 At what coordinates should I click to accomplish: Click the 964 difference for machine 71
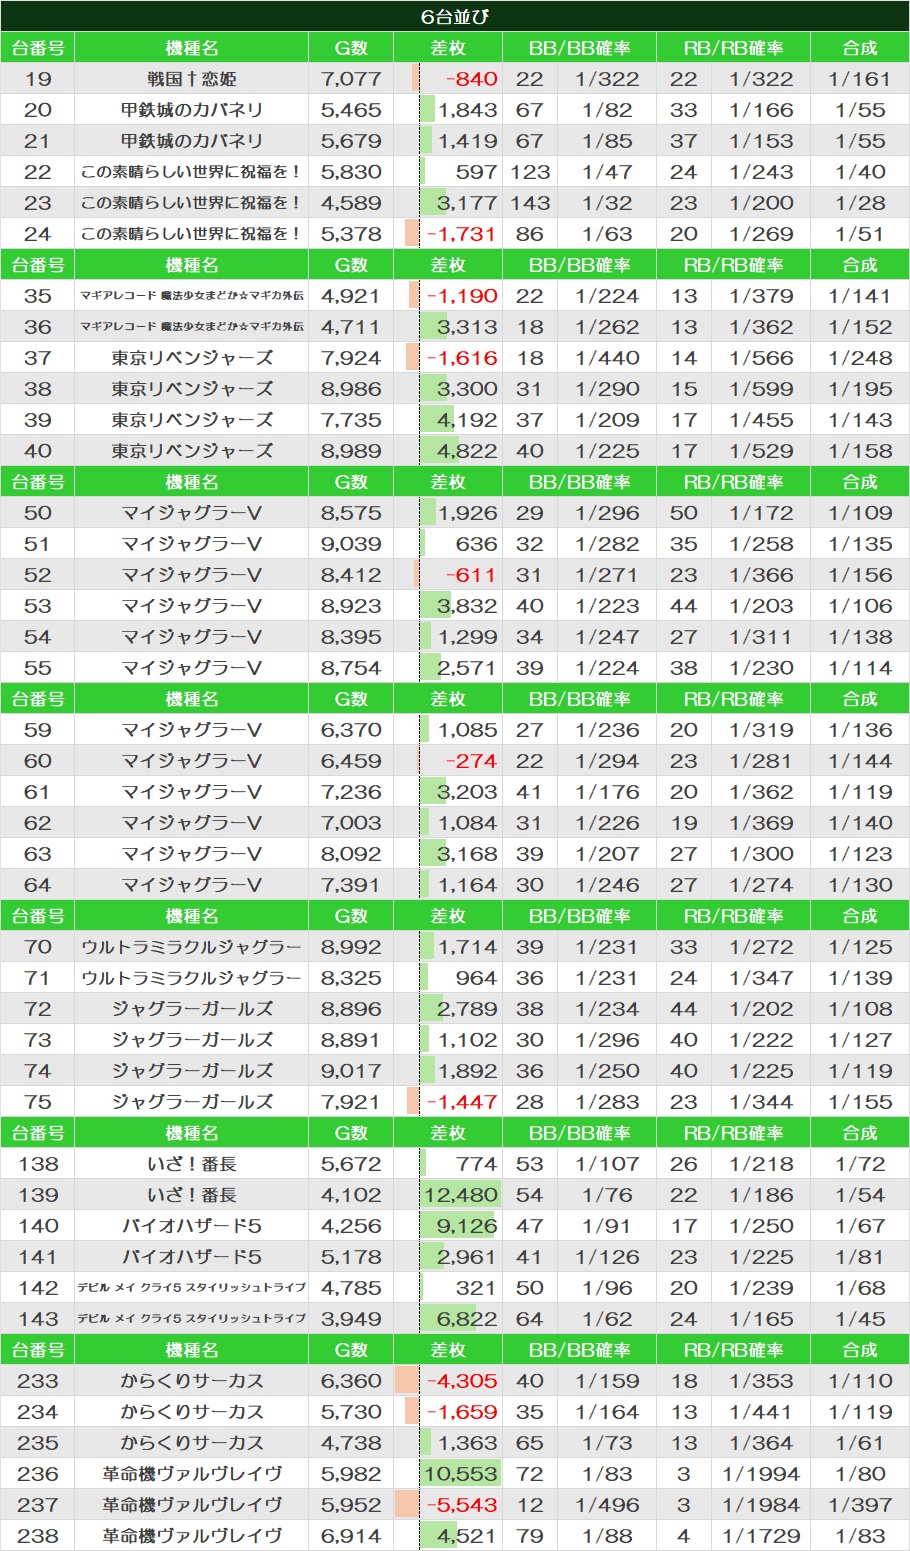[476, 978]
